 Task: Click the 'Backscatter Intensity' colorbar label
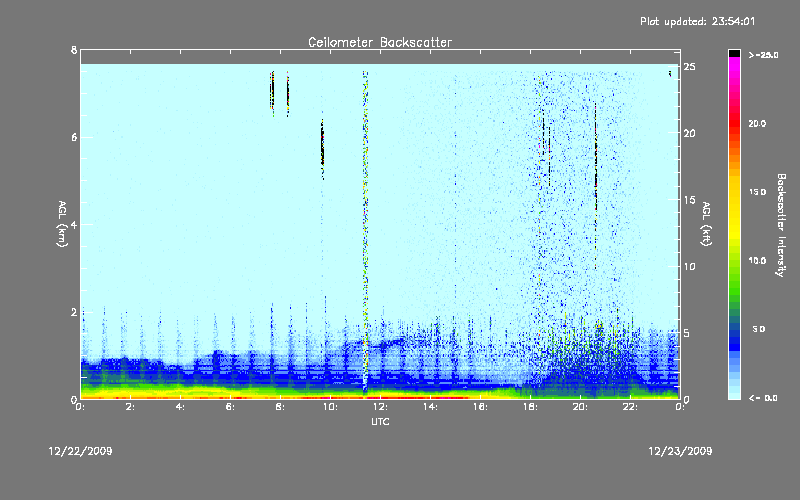click(x=781, y=225)
